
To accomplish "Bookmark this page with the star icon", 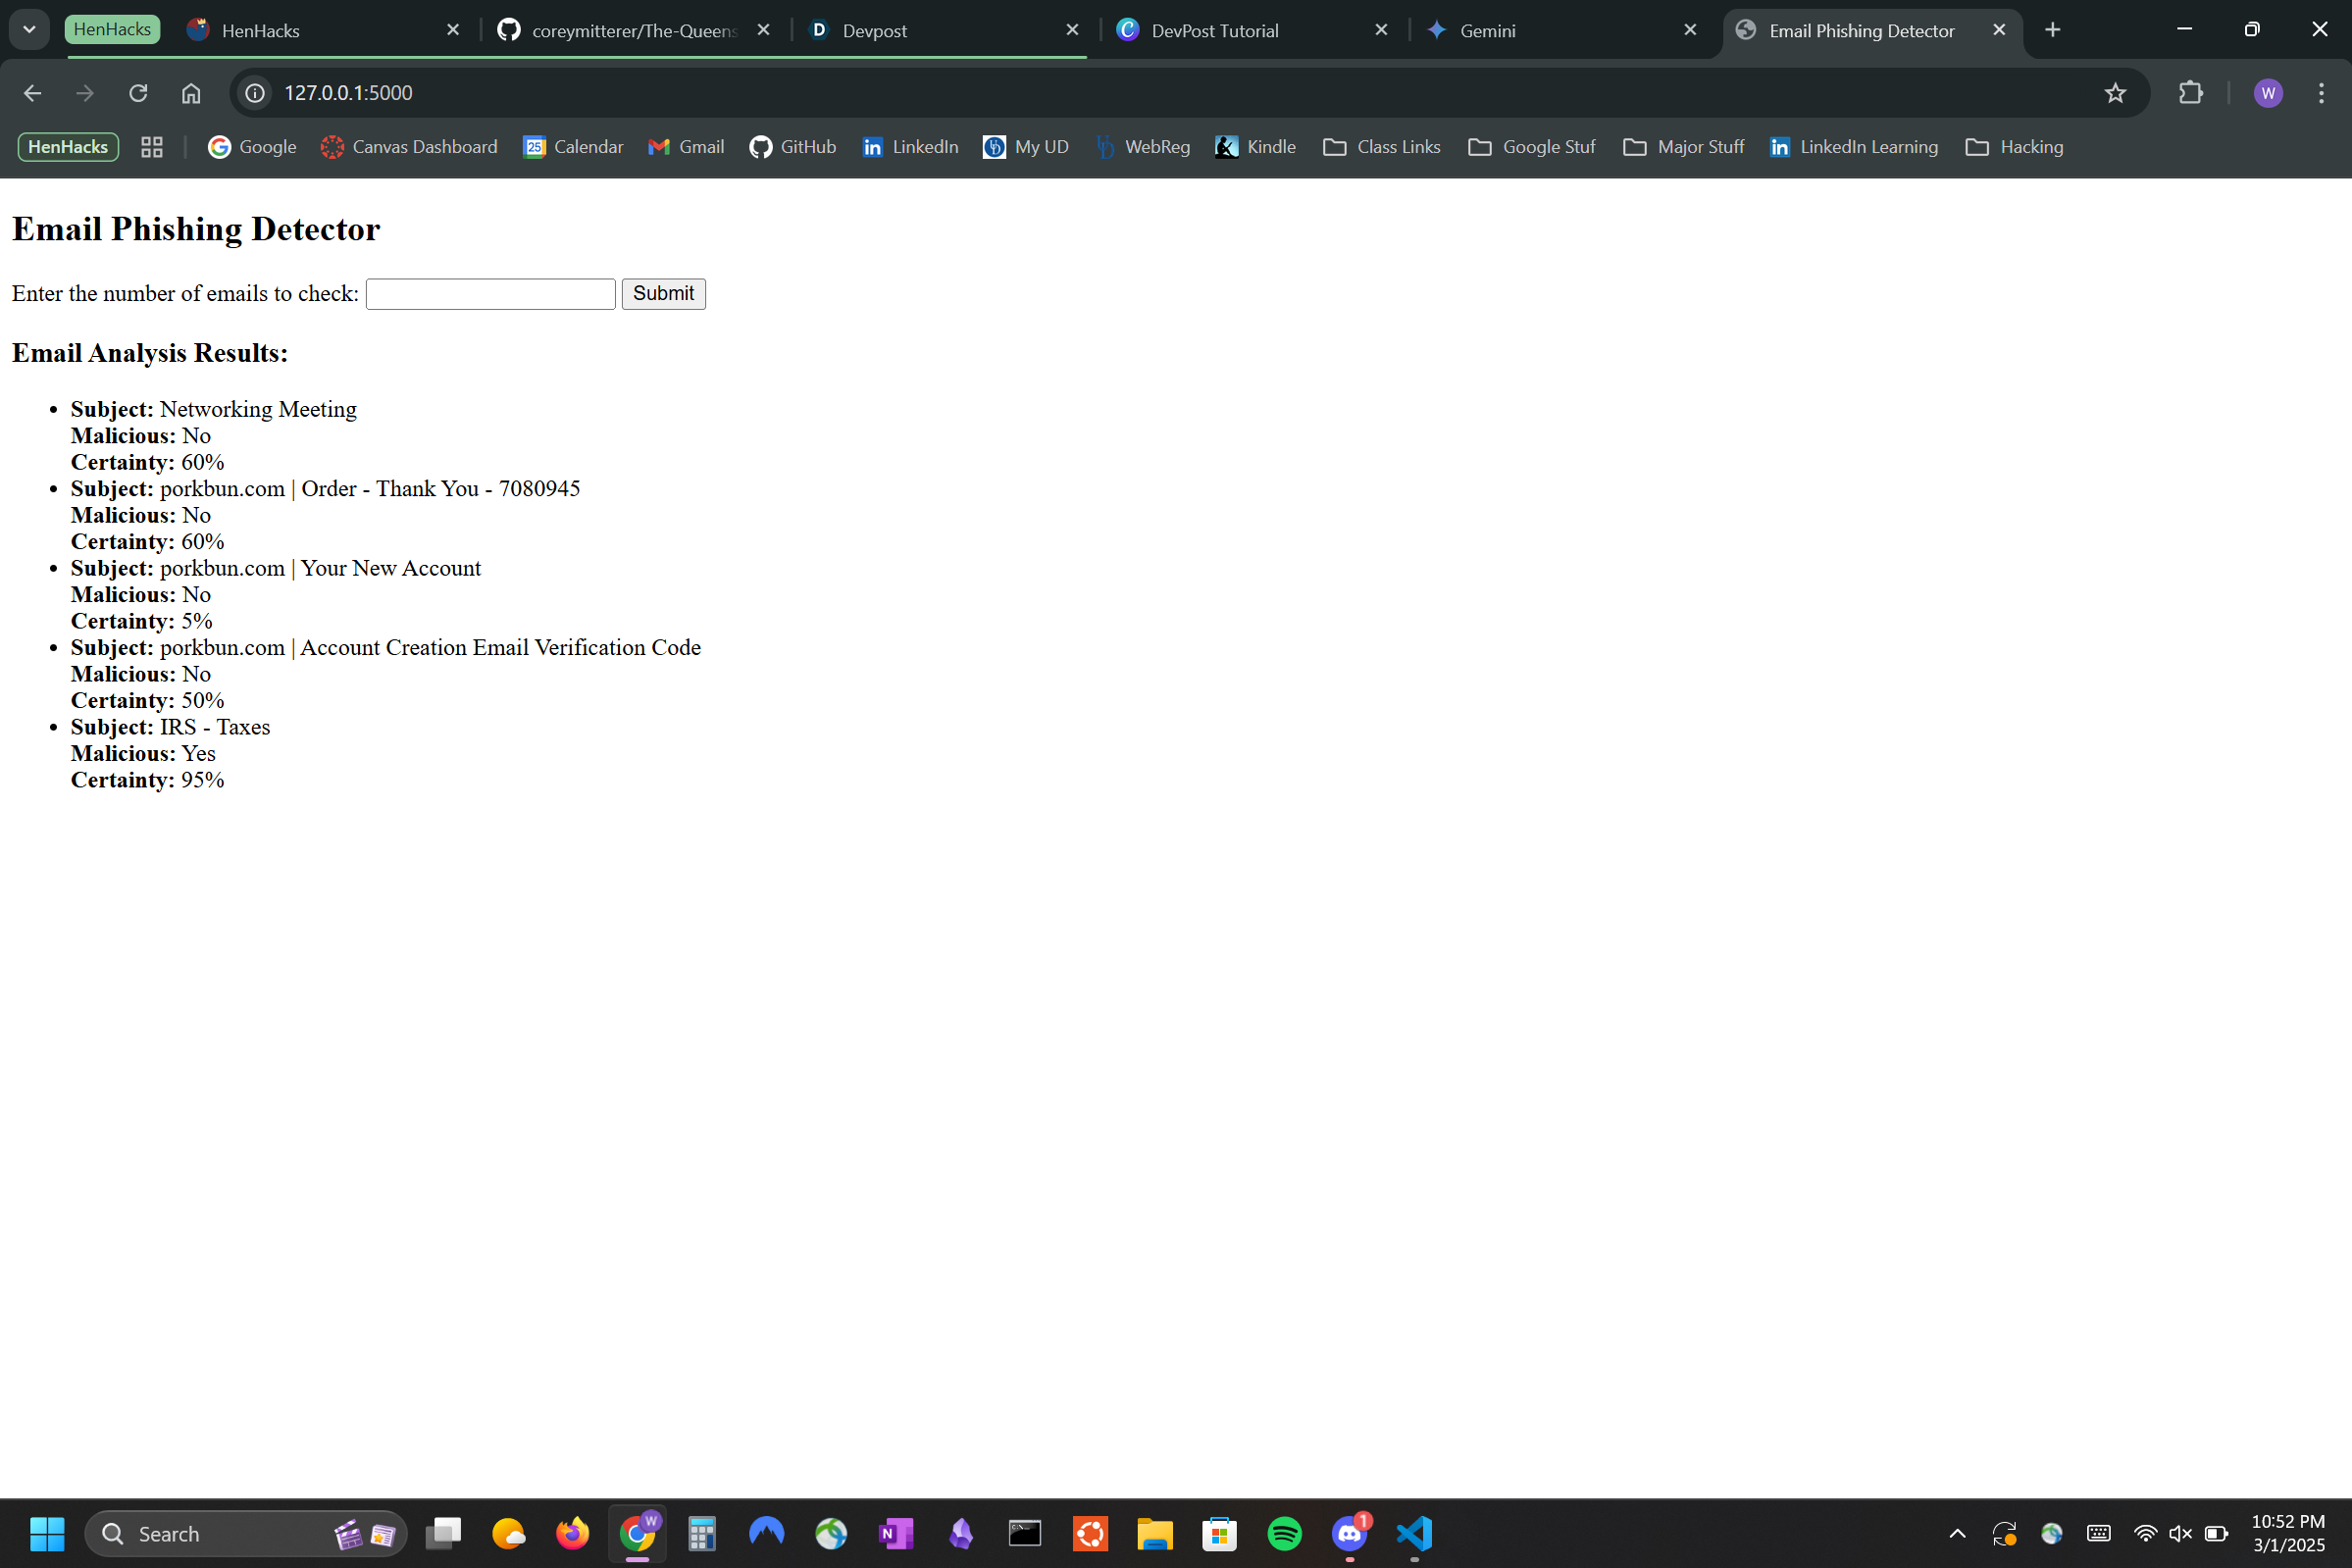I will click(2114, 93).
